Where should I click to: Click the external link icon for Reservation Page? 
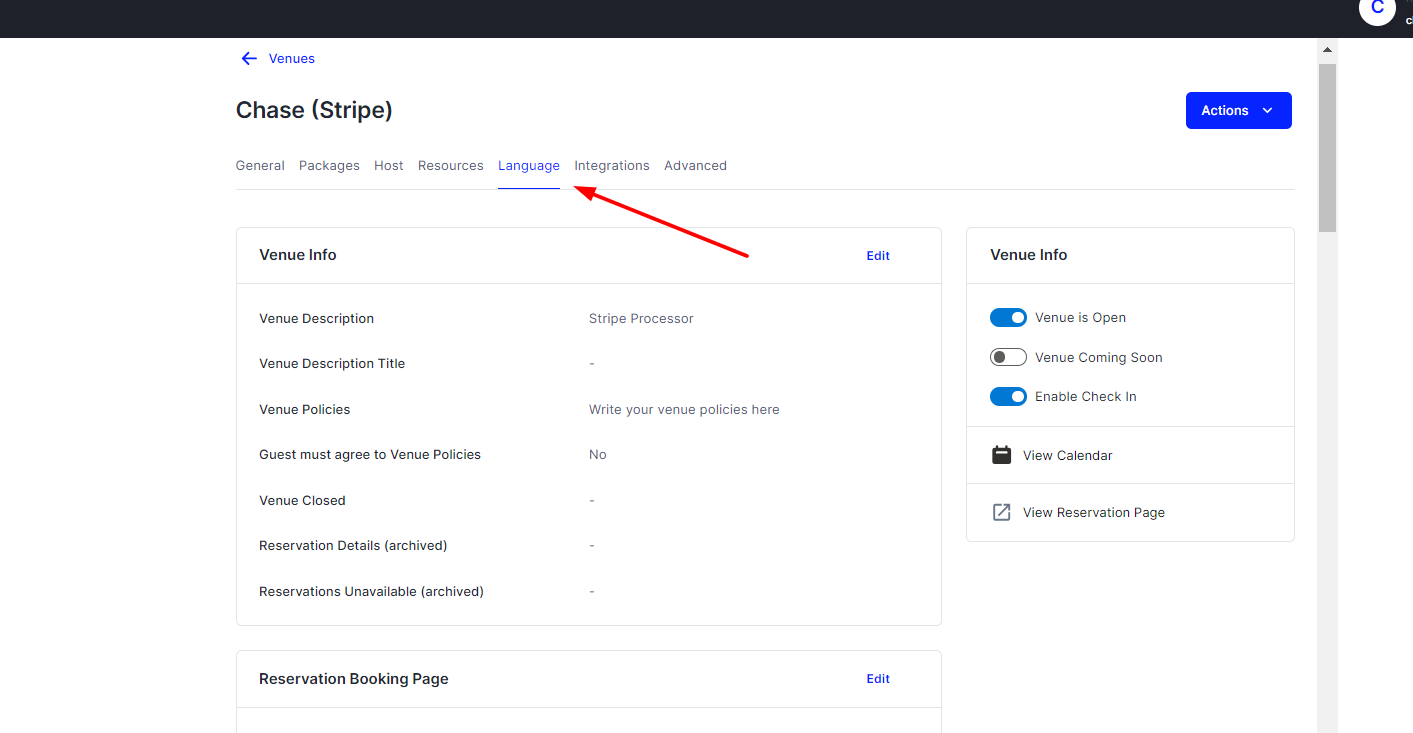[1001, 512]
